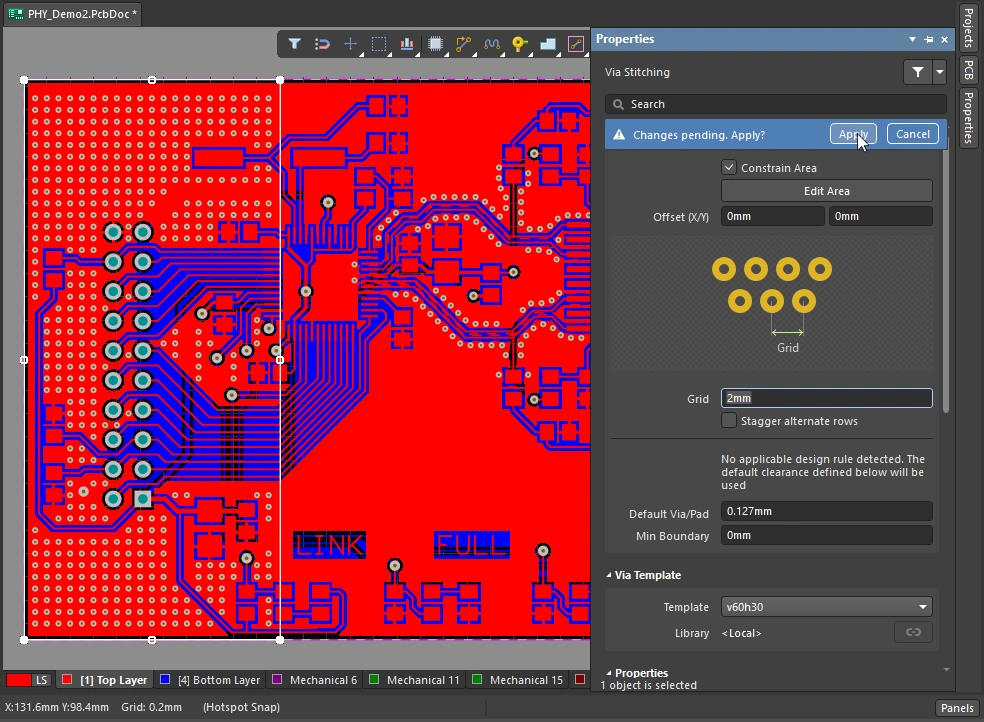Select the place via tool
The image size is (984, 722).
tap(518, 44)
